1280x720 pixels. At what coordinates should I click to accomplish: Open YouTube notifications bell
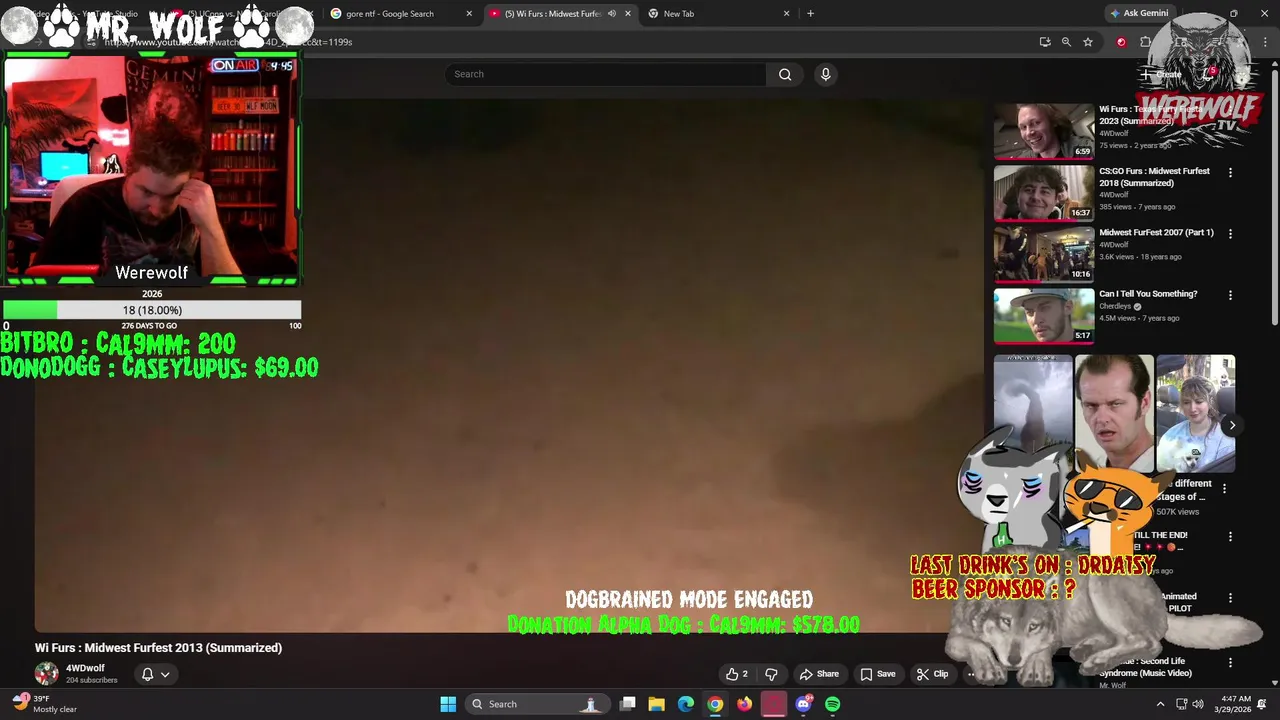click(x=1208, y=74)
